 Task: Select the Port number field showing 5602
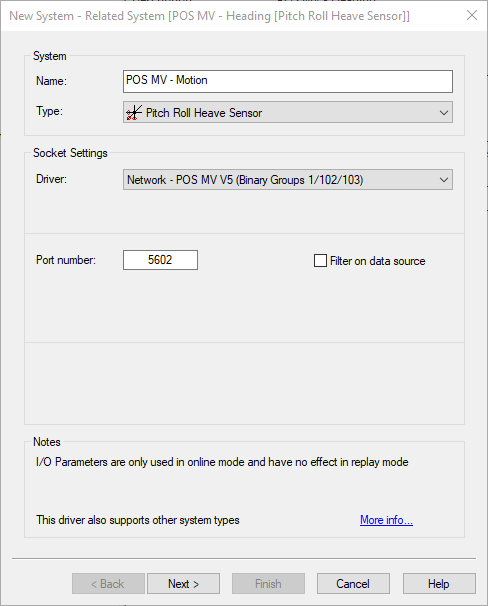coord(160,260)
